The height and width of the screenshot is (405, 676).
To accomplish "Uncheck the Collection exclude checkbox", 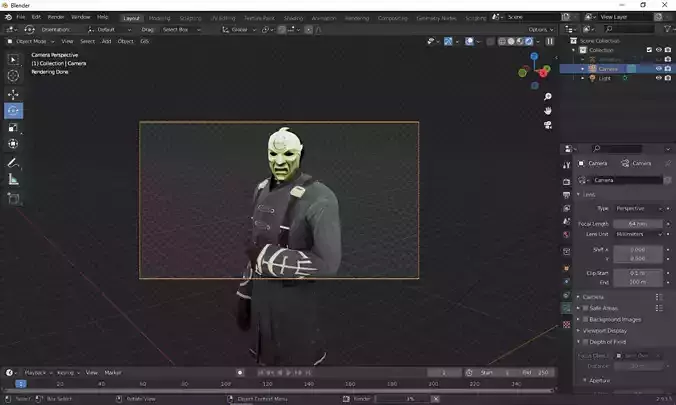I will (x=649, y=50).
